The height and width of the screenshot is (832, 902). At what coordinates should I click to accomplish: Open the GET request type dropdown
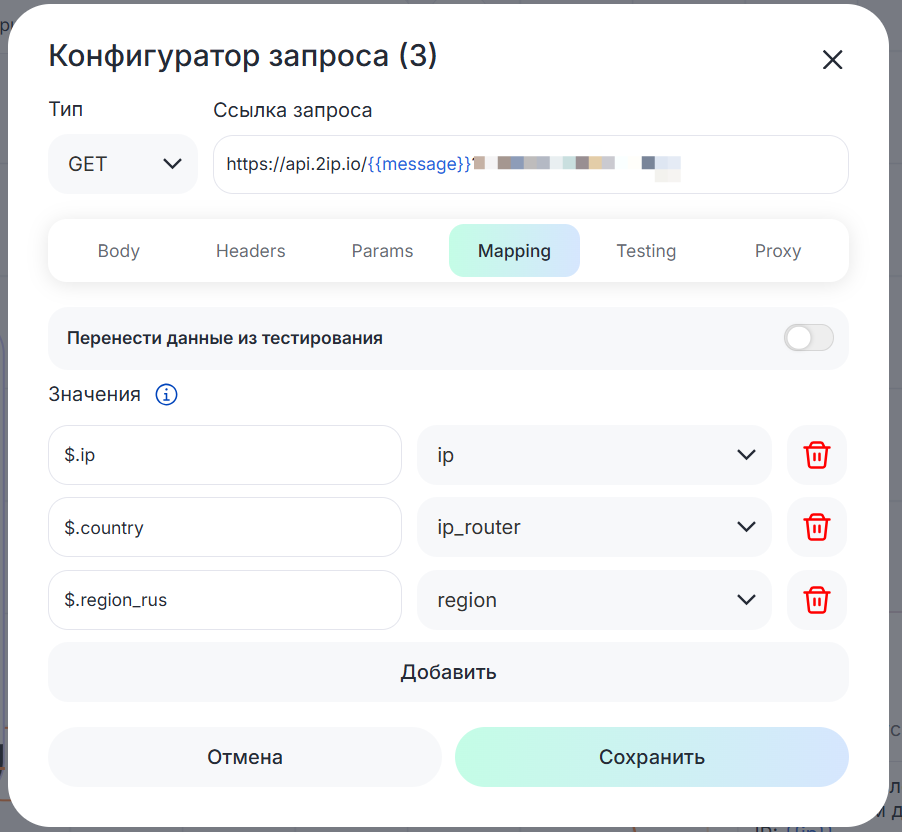point(123,164)
